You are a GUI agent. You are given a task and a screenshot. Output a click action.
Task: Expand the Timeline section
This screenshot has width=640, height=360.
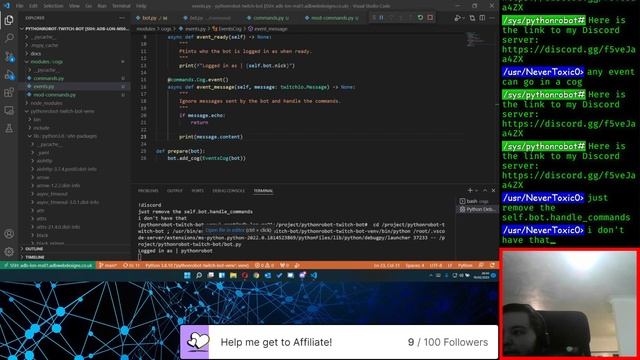pos(73,257)
